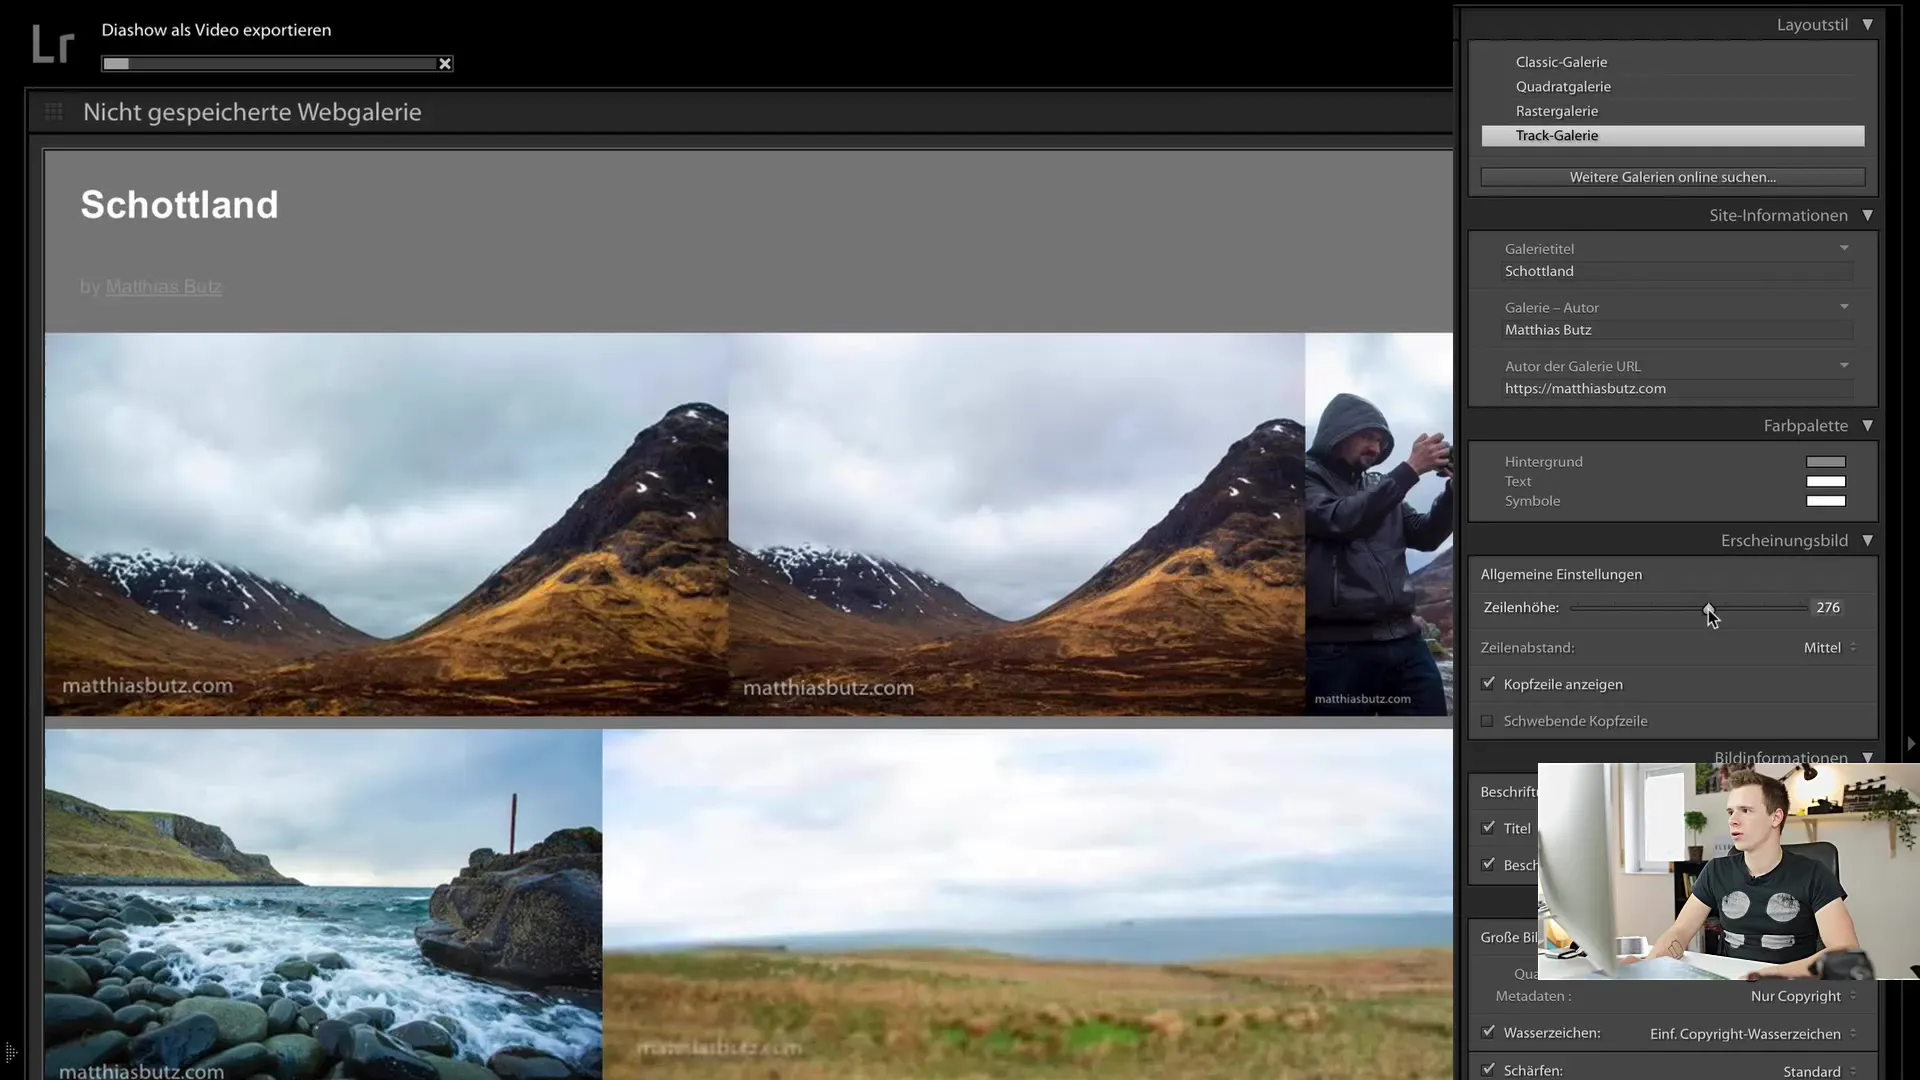Toggle the Schärfen checkbox
Image resolution: width=1920 pixels, height=1080 pixels.
click(x=1488, y=1069)
